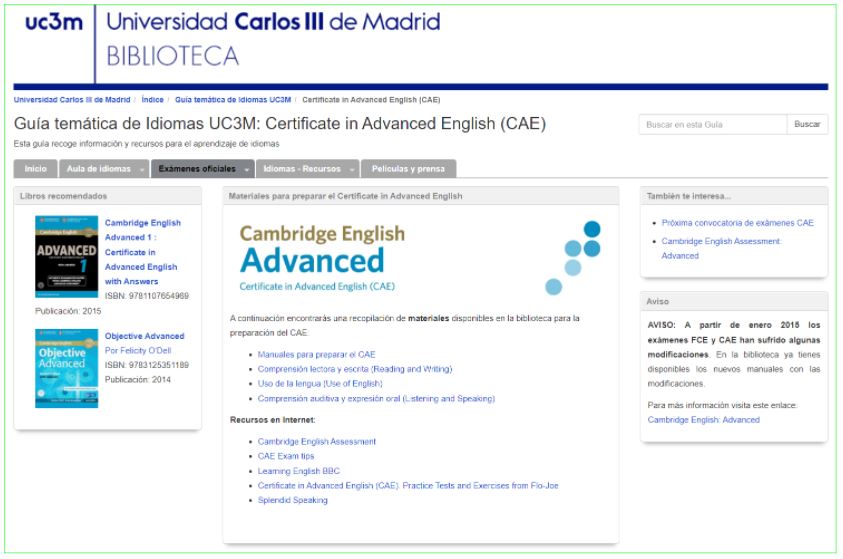
Task: Click the Advanced 1 book cover thumbnail
Action: 67,256
